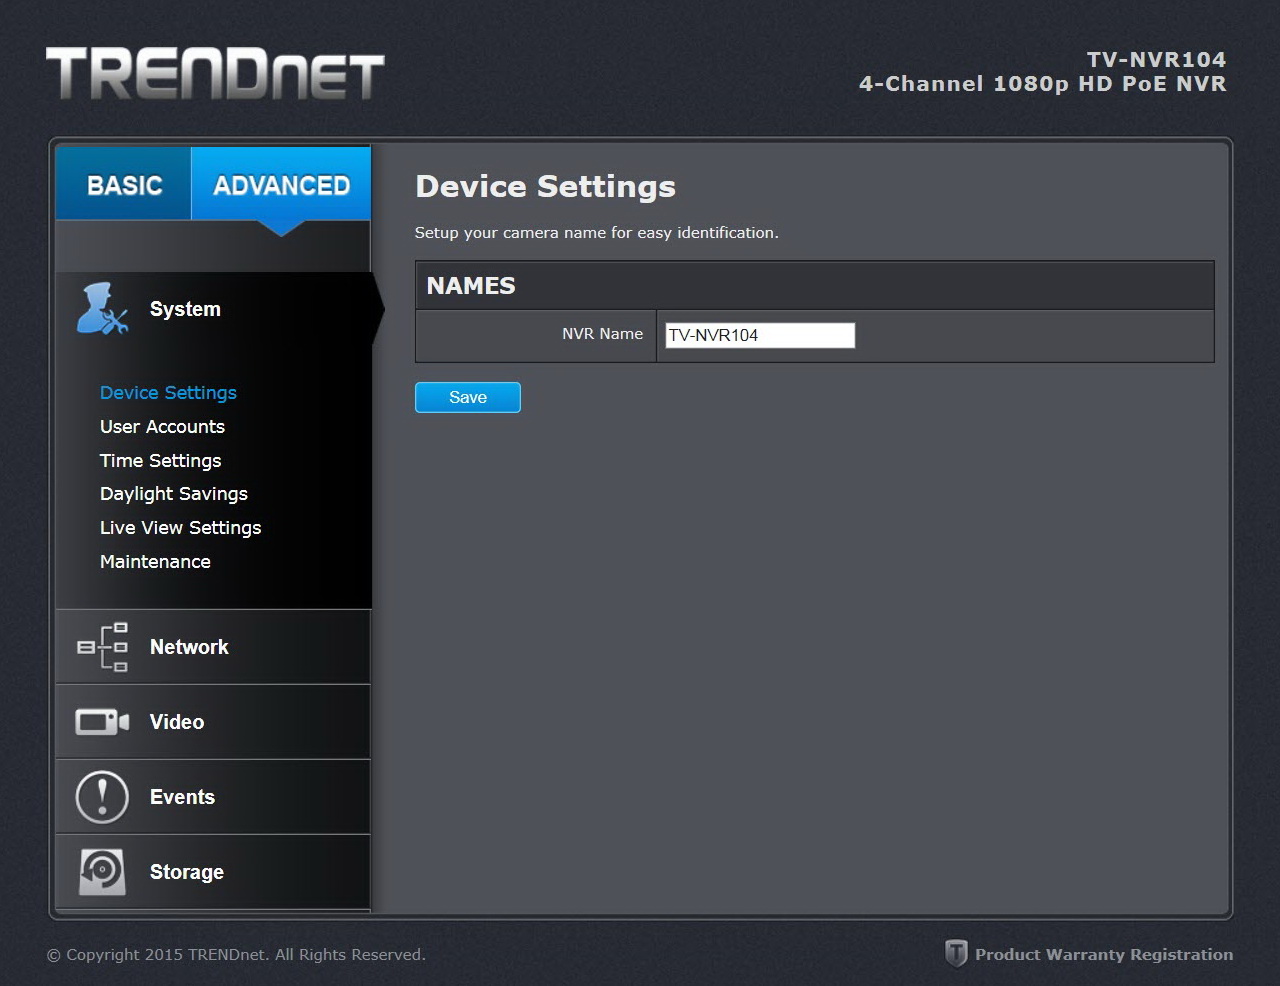Collapse the System menu section
This screenshot has width=1280, height=986.
click(214, 309)
